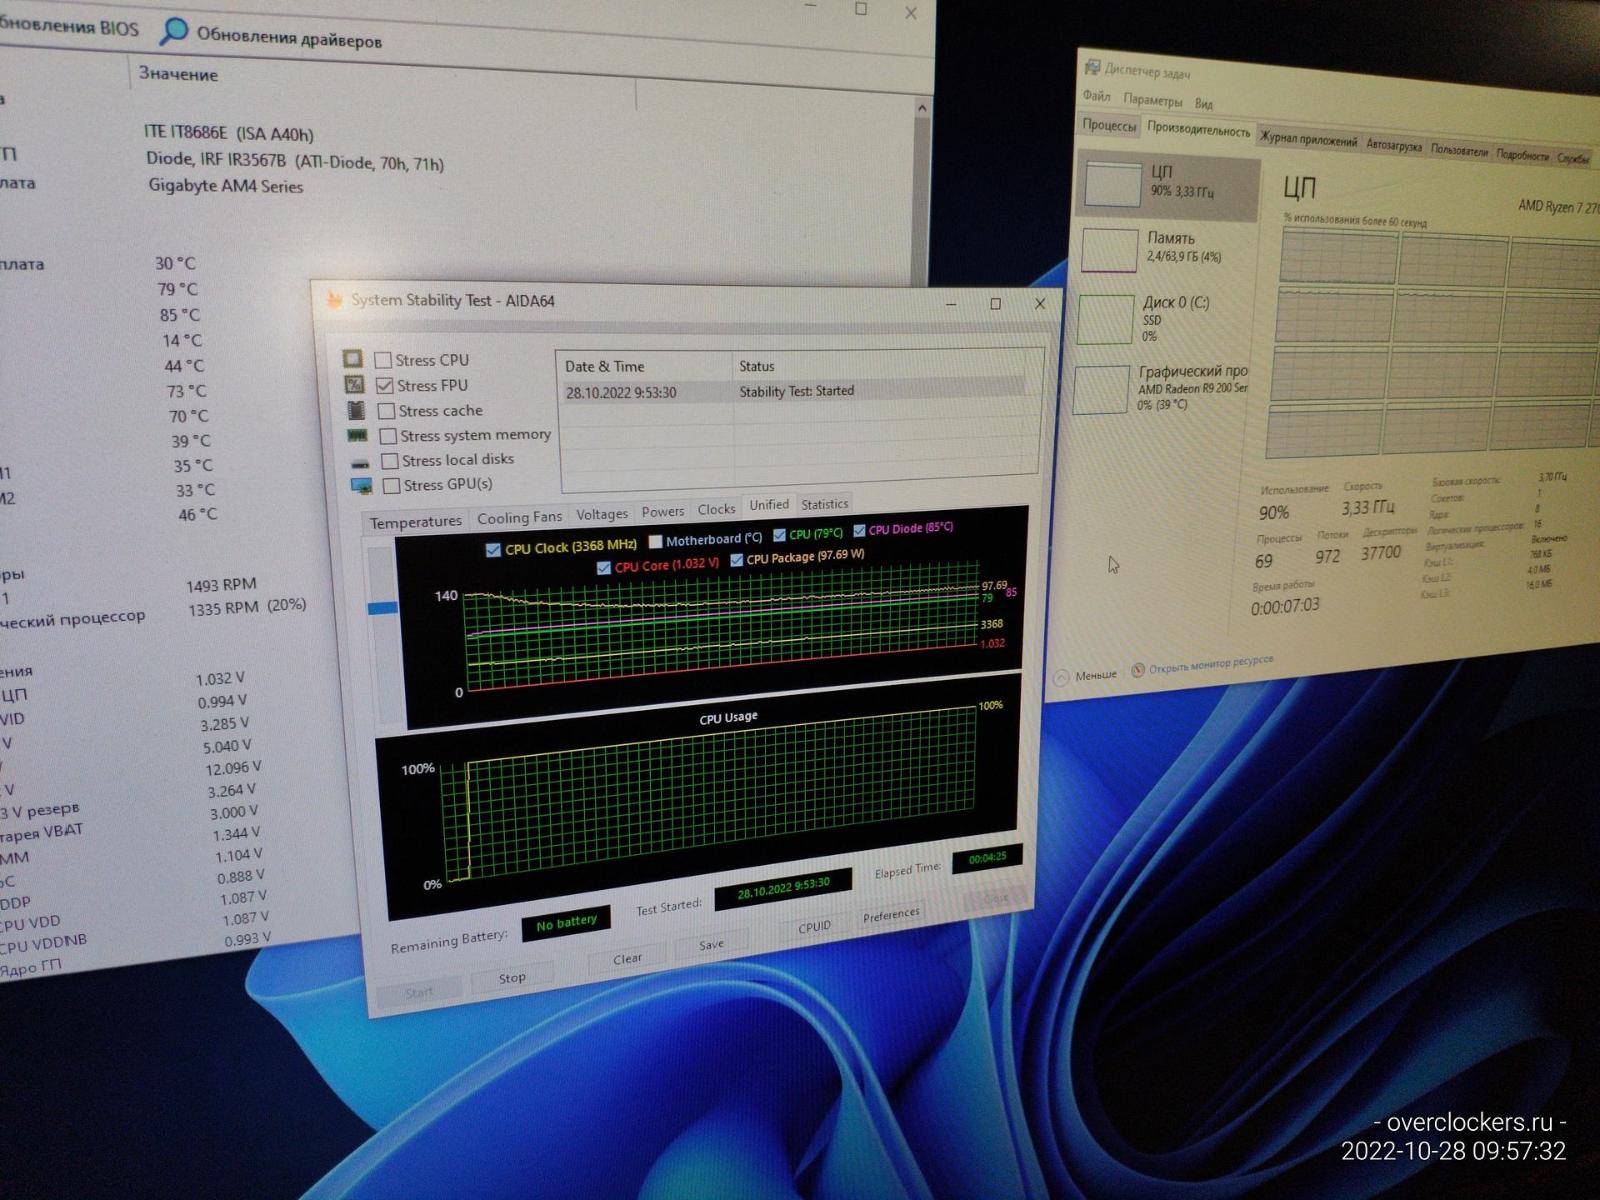Click the Stress FPU percent icon
The height and width of the screenshot is (1200, 1600).
[354, 384]
